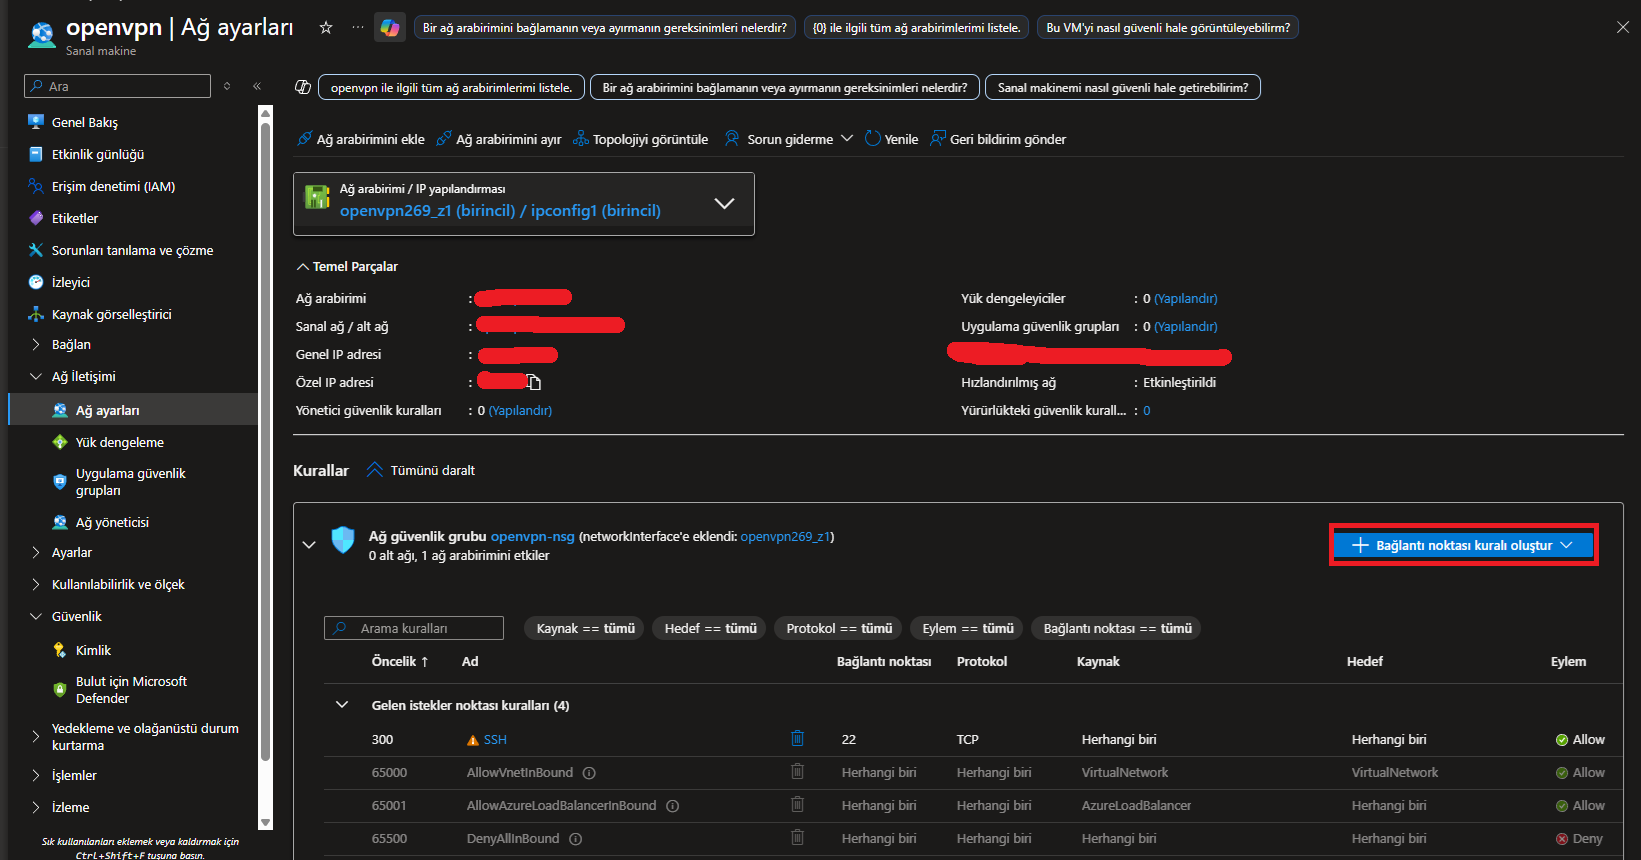
Task: Open Sorunları tanılama ve çözme
Action: [x=132, y=250]
